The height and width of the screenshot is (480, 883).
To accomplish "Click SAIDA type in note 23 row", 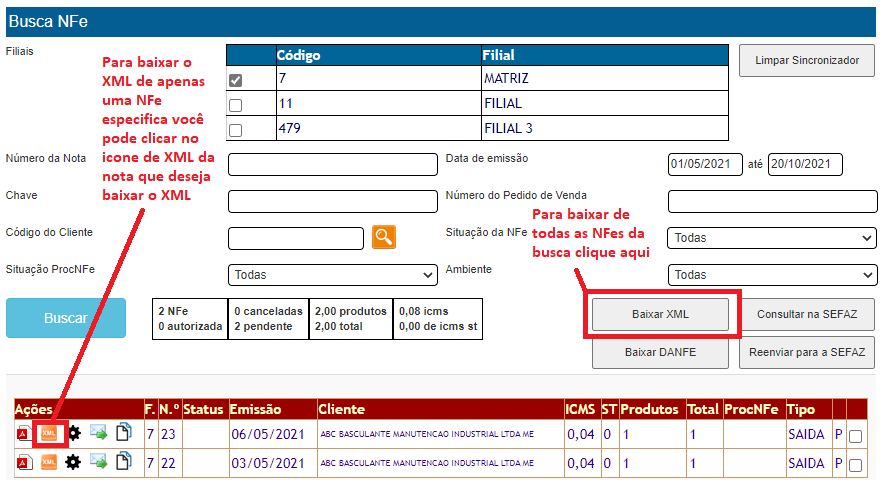I will click(x=806, y=434).
